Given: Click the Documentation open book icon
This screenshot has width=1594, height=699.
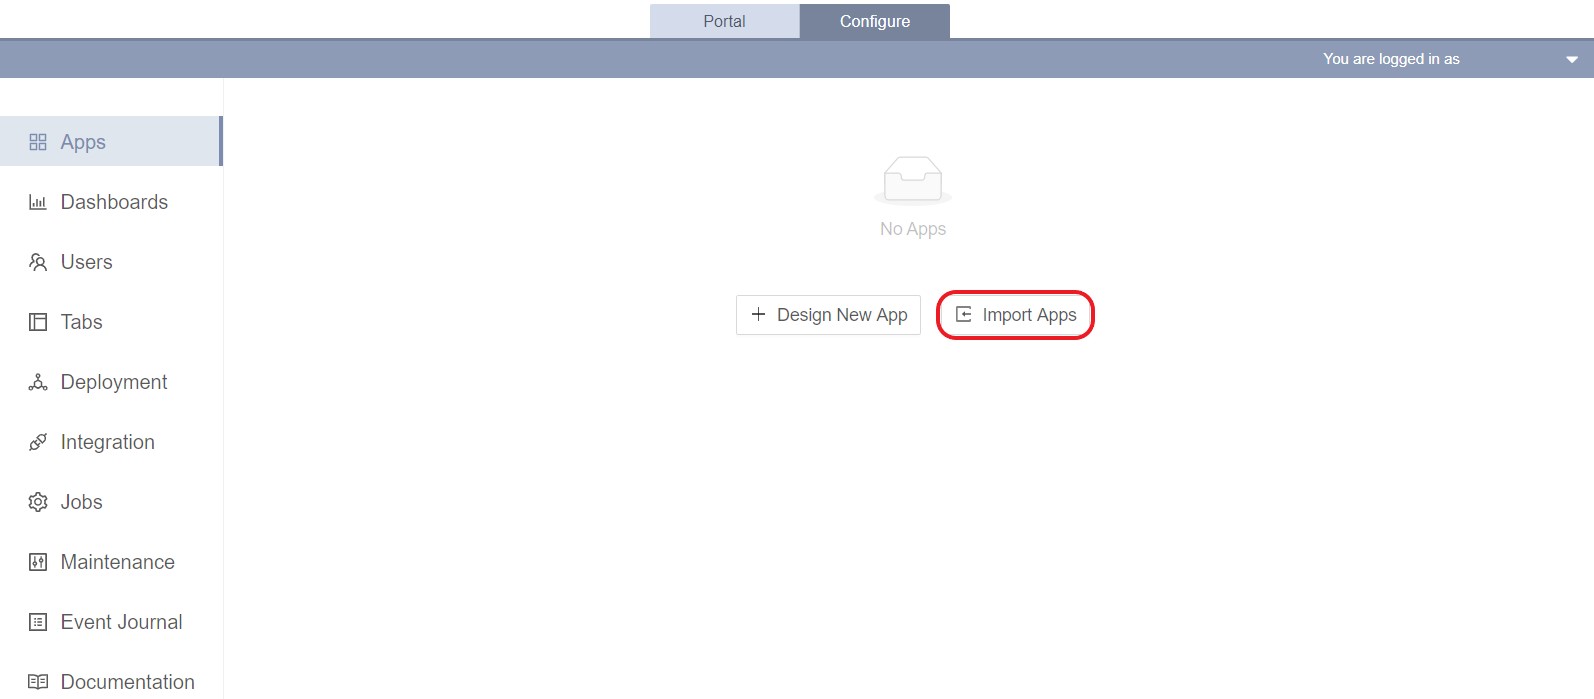Looking at the screenshot, I should click(38, 682).
